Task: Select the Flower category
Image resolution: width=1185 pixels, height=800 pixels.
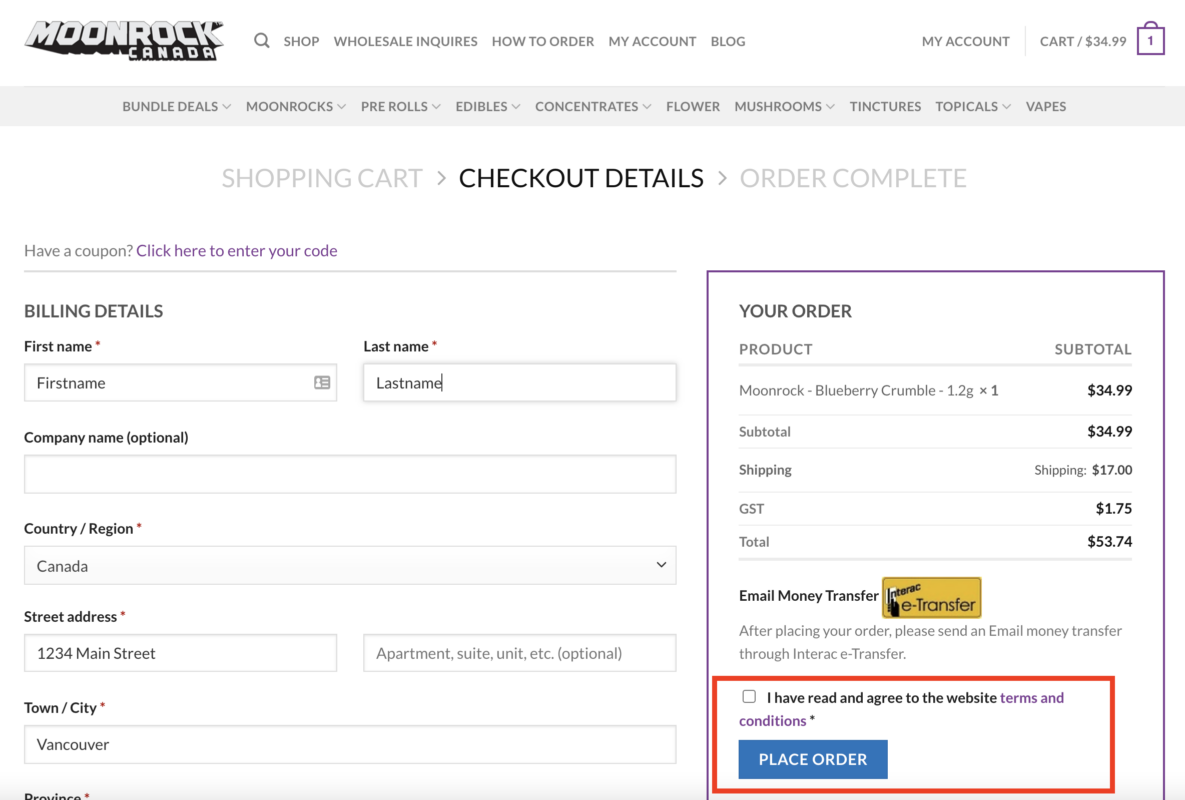Action: pos(693,106)
